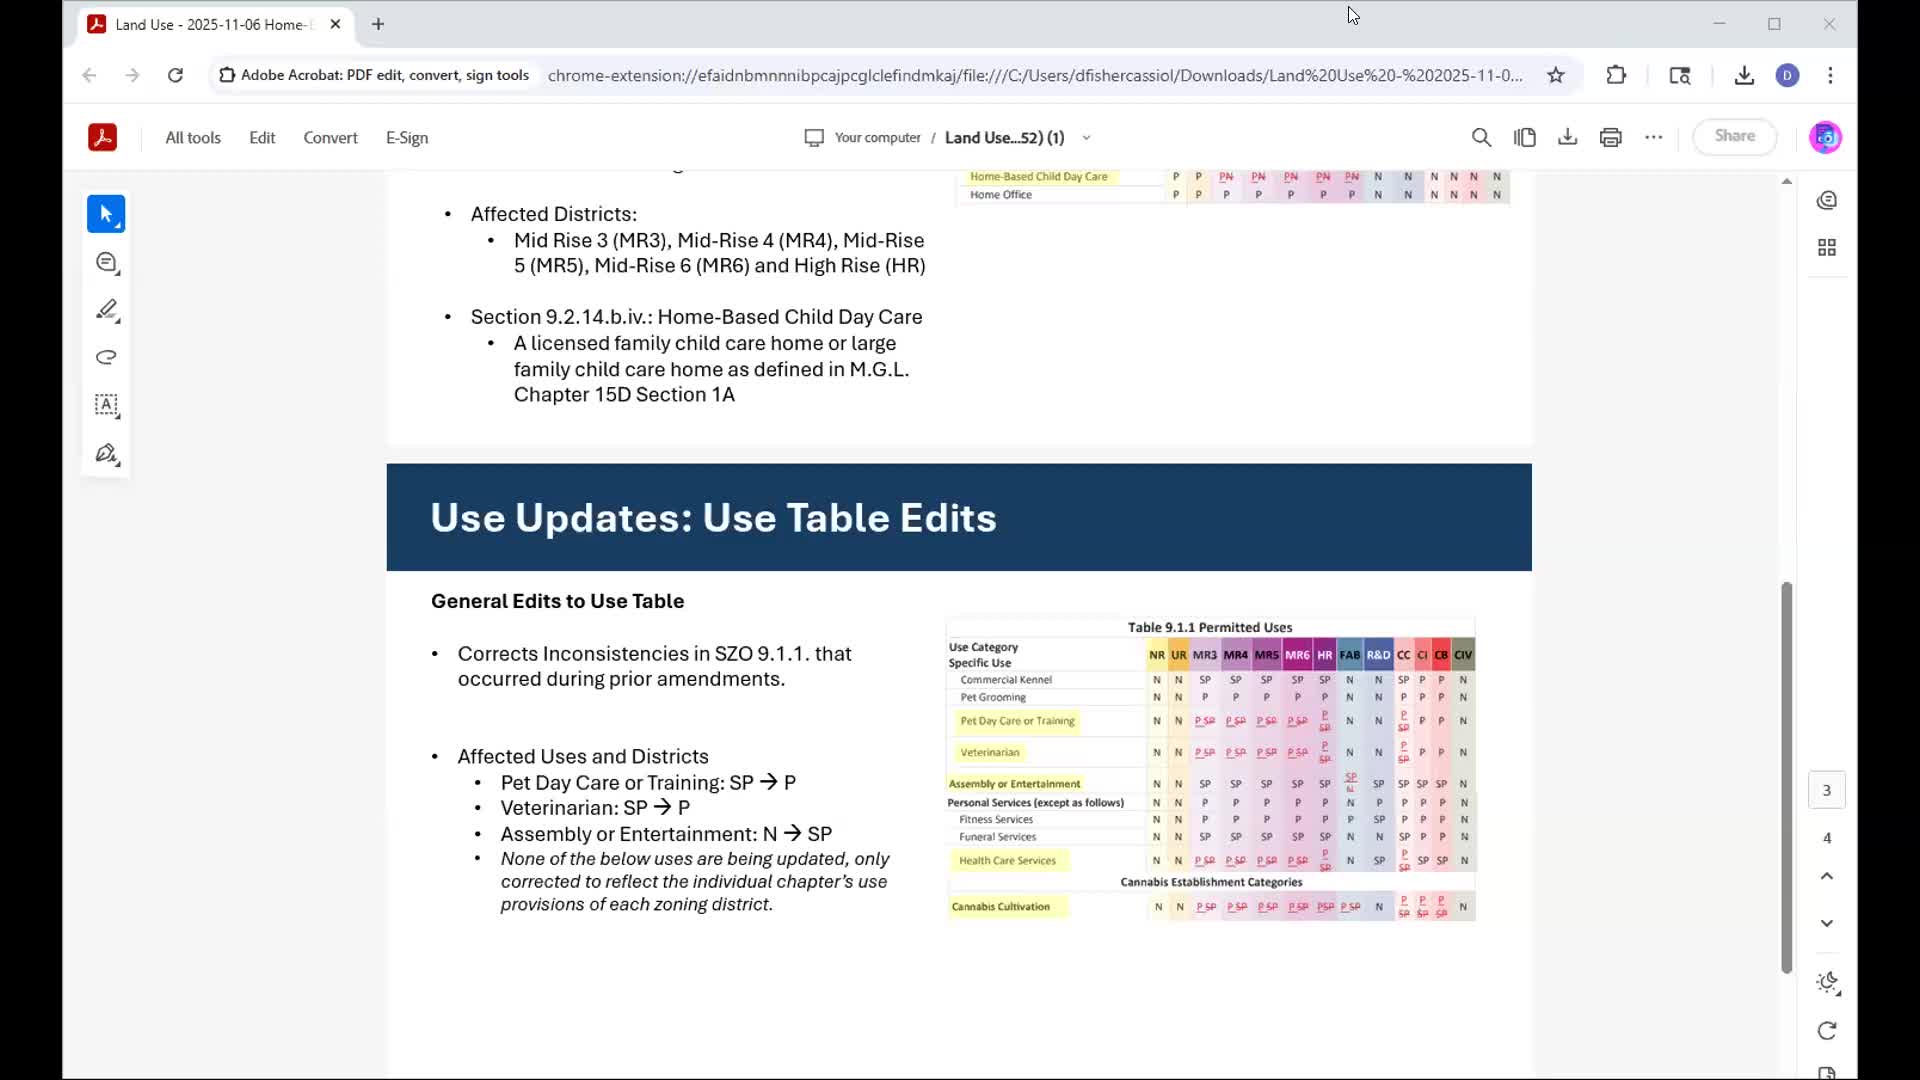Screen dimensions: 1920x1080
Task: Click the vertical document scrollbar thumb
Action: [x=1786, y=775]
